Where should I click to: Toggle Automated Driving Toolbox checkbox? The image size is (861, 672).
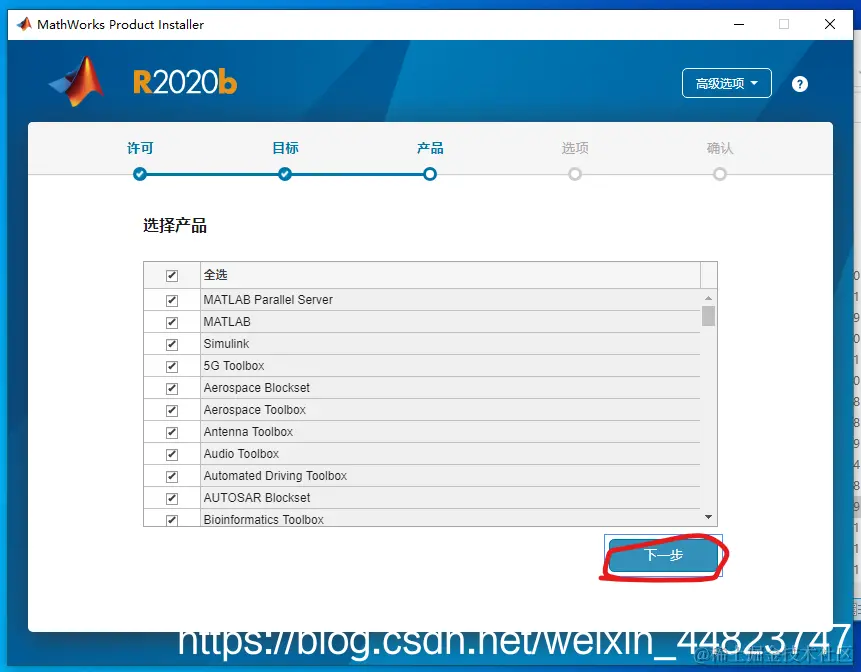pos(172,476)
